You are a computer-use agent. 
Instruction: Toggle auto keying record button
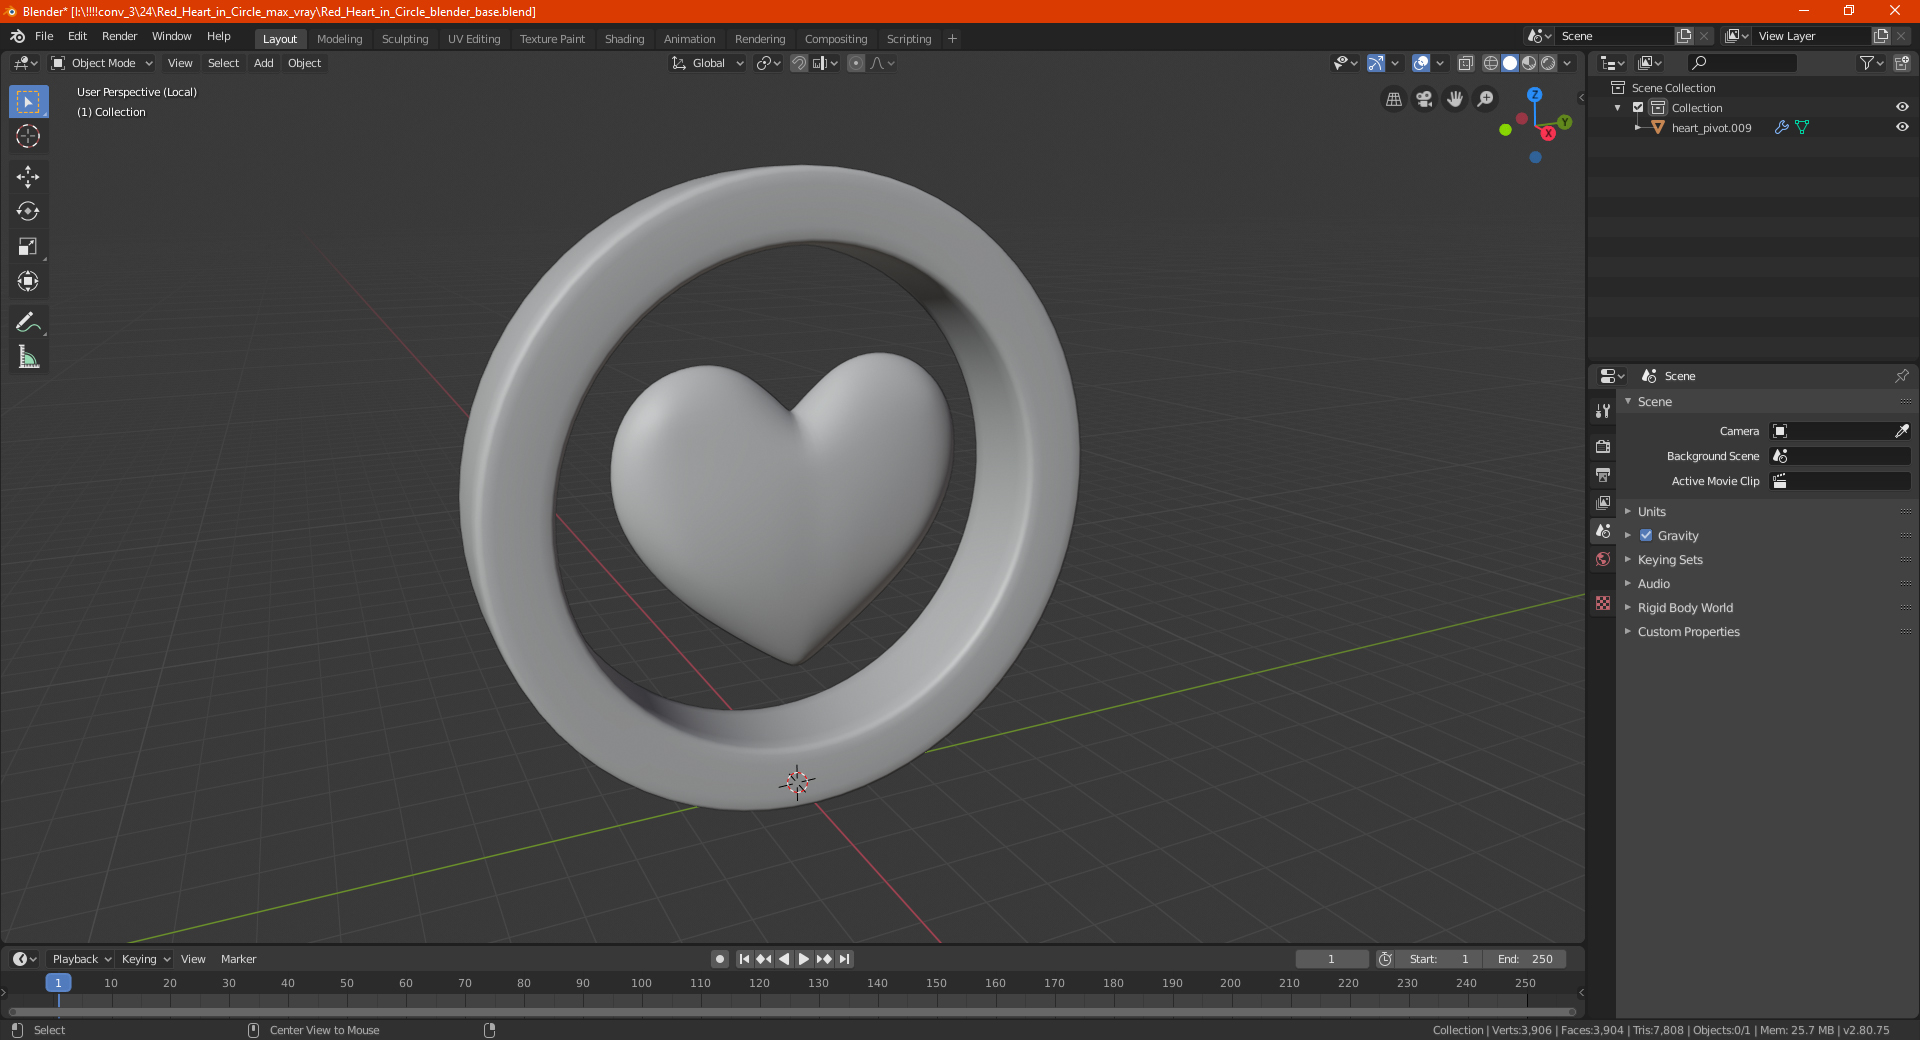[x=719, y=959]
